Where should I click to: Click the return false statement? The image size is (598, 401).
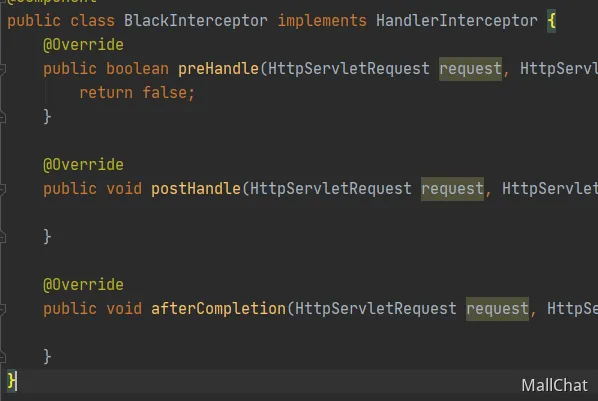click(x=137, y=93)
